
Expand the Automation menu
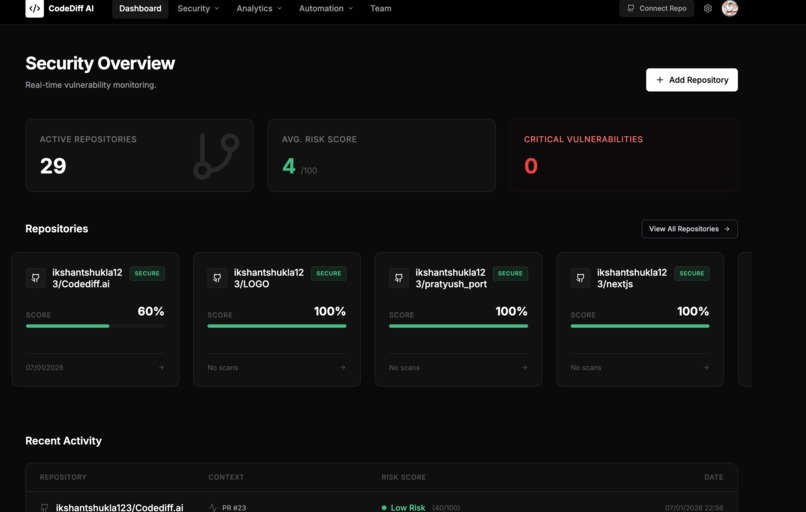point(326,8)
